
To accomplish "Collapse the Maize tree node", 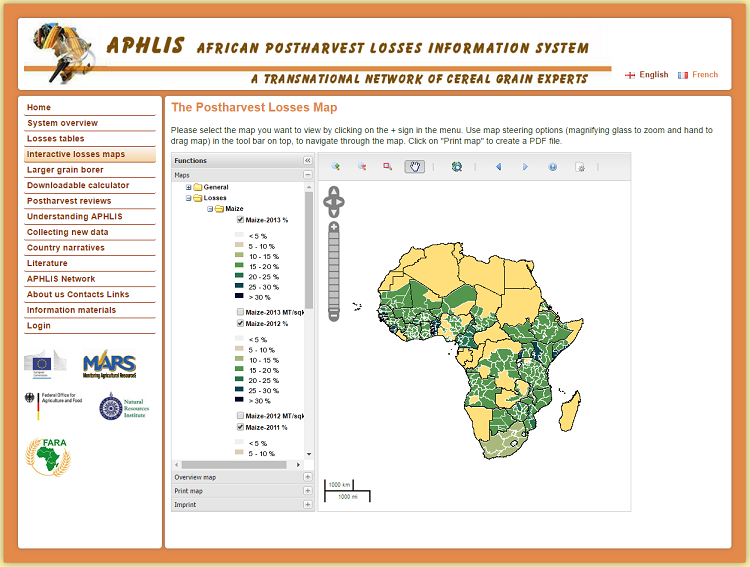I will 210,209.
